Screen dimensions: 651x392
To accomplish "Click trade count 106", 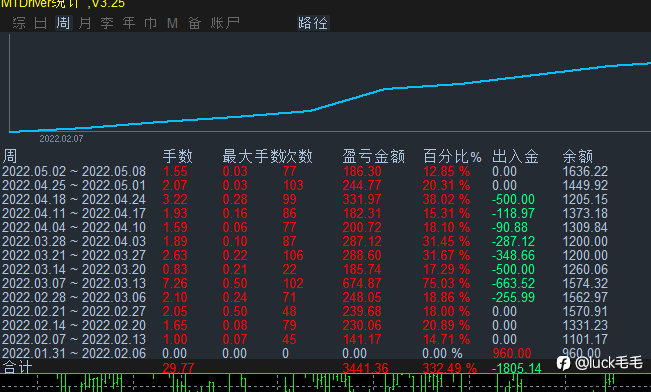I will (293, 255).
